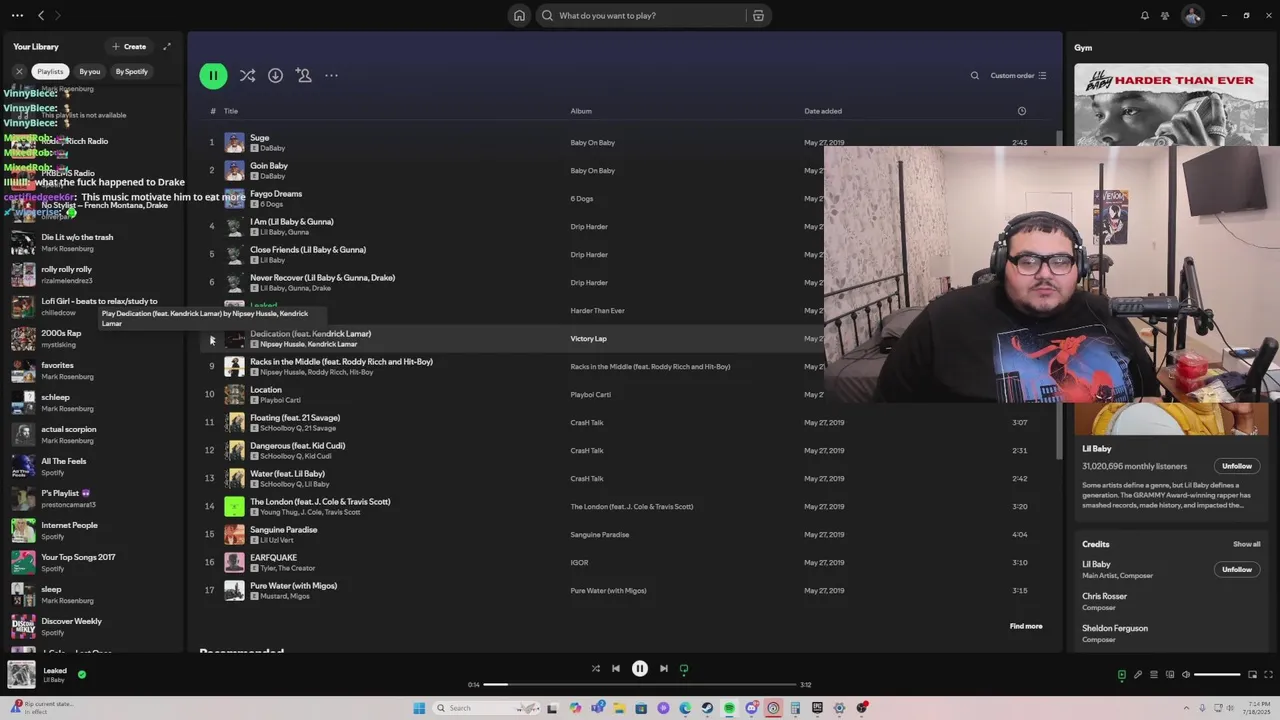This screenshot has height=720, width=1280.
Task: Open the Spotify three-dots app menu
Action: [x=17, y=15]
